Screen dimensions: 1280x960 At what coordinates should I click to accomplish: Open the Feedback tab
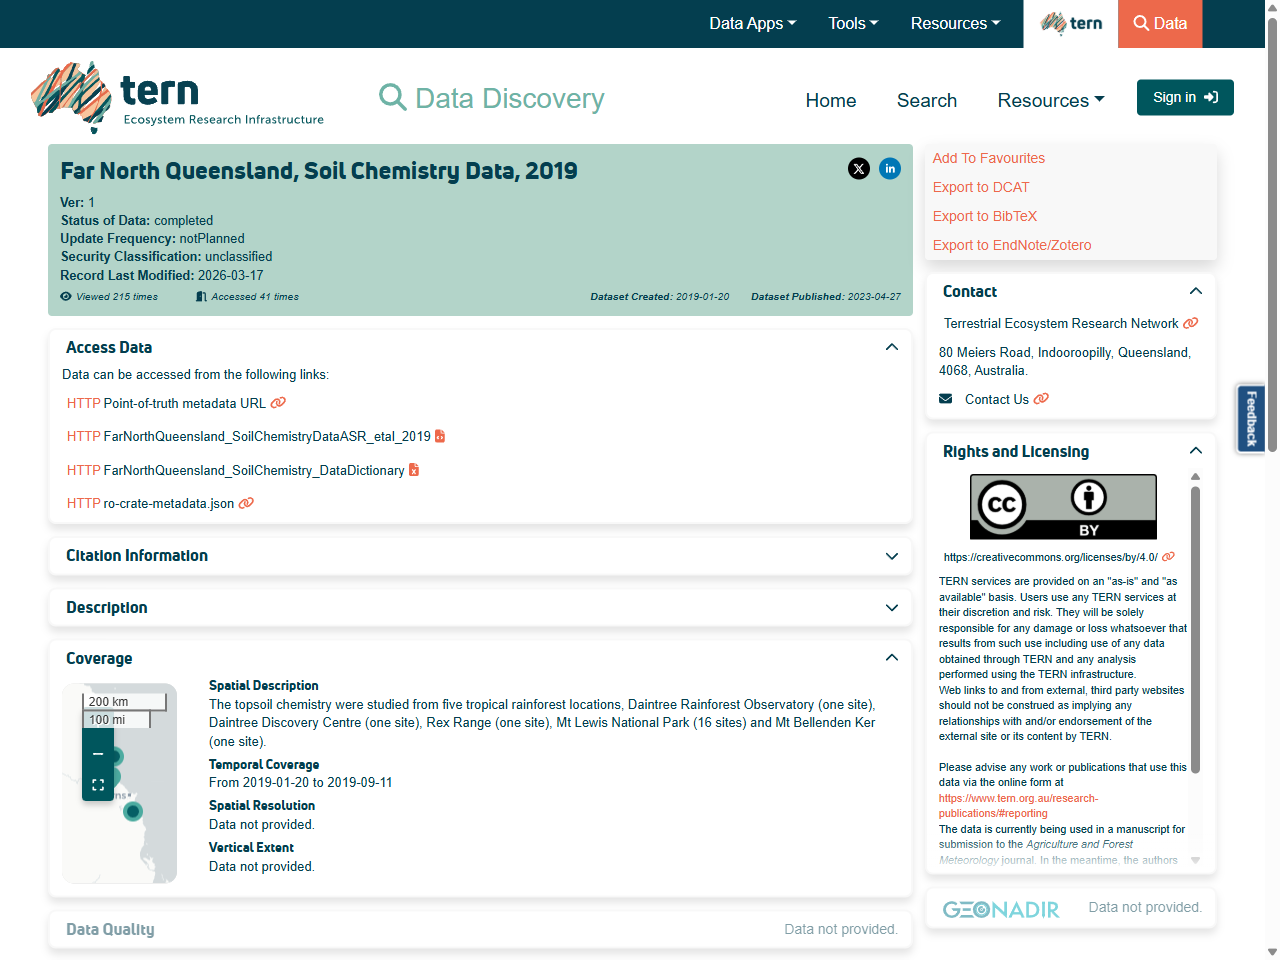click(1251, 418)
